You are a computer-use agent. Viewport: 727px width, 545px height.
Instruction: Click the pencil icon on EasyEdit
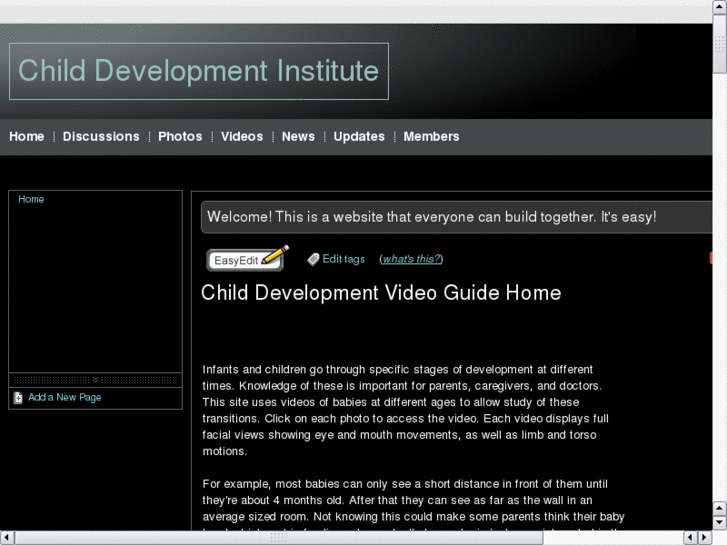(275, 255)
